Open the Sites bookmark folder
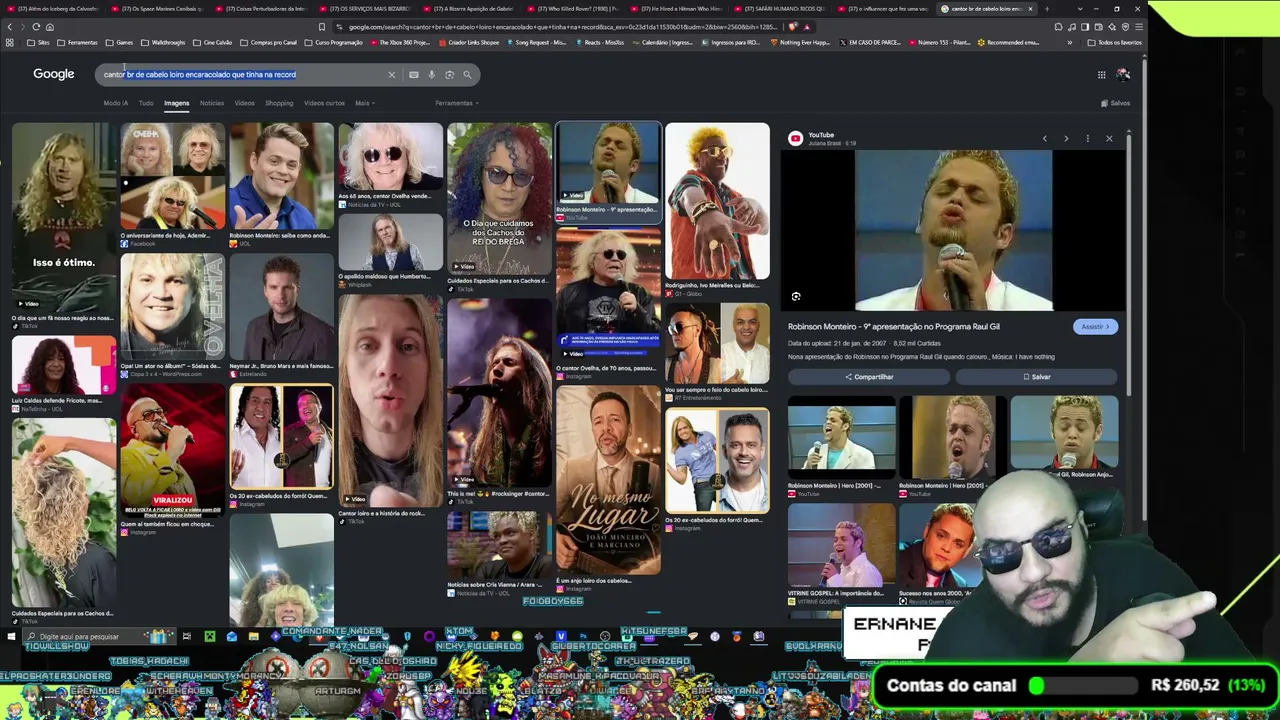This screenshot has height=720, width=1280. 39,43
